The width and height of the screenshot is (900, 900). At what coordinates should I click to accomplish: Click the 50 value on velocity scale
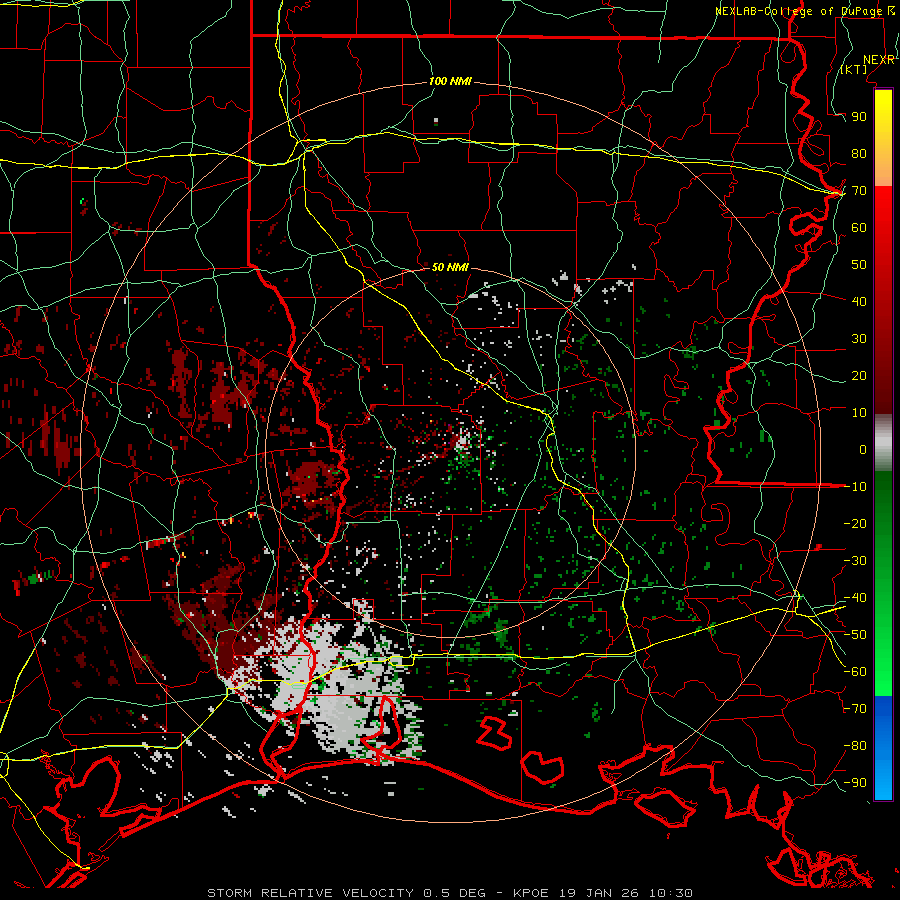[859, 265]
